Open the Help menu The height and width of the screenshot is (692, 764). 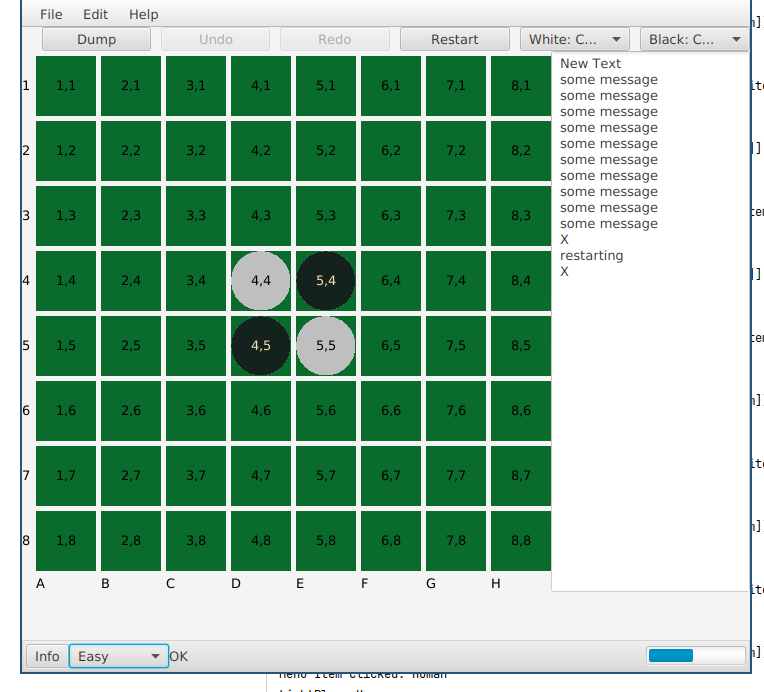[x=144, y=15]
